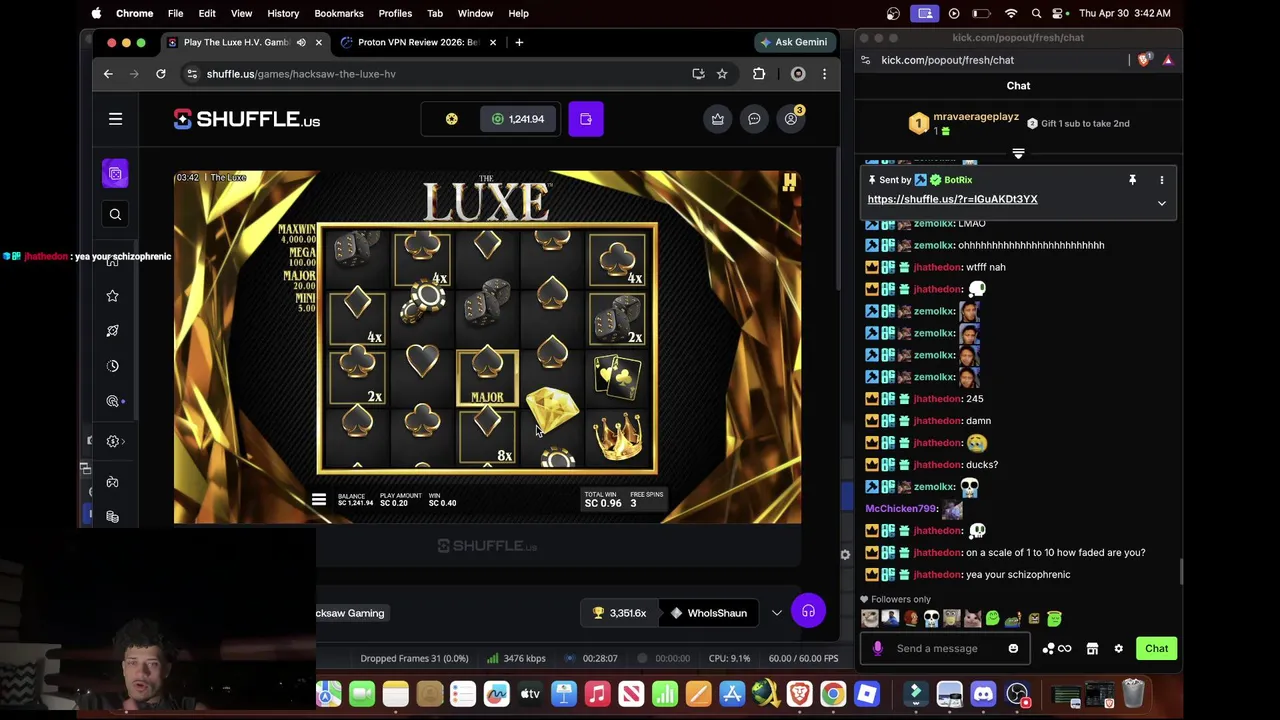Open live support headphones button
The width and height of the screenshot is (1280, 720).
[808, 611]
